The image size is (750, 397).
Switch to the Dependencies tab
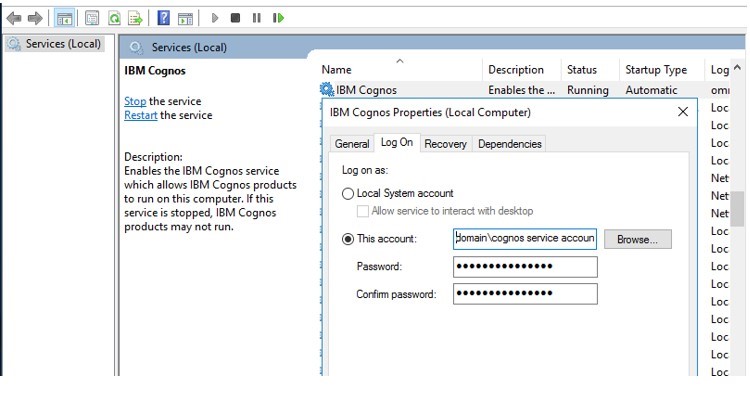tap(509, 144)
